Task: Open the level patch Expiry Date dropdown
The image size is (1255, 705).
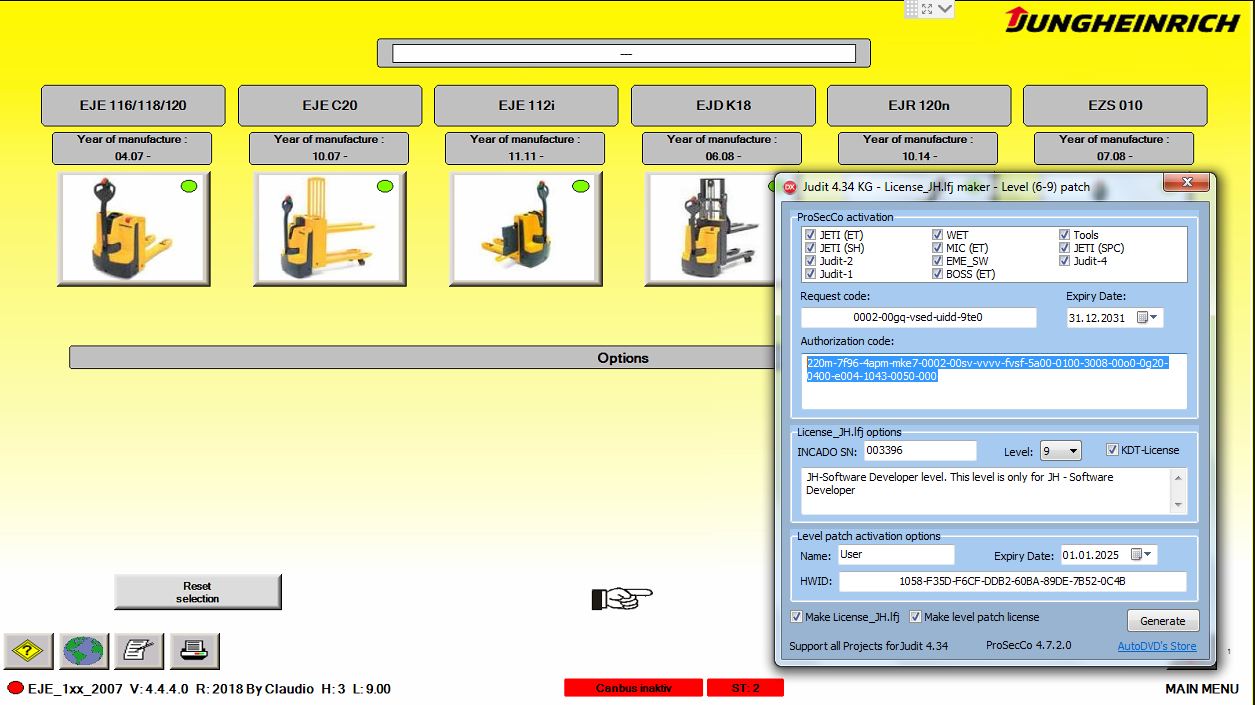Action: pyautogui.click(x=1148, y=555)
